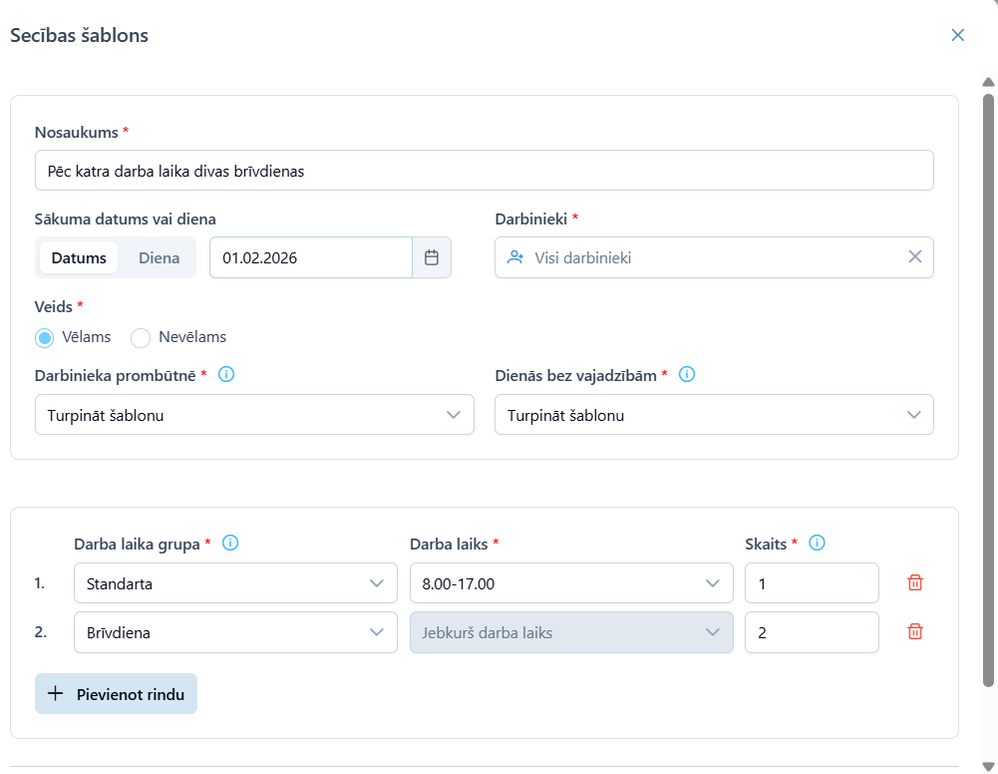Delete row 1 with Standarta group

(x=915, y=582)
